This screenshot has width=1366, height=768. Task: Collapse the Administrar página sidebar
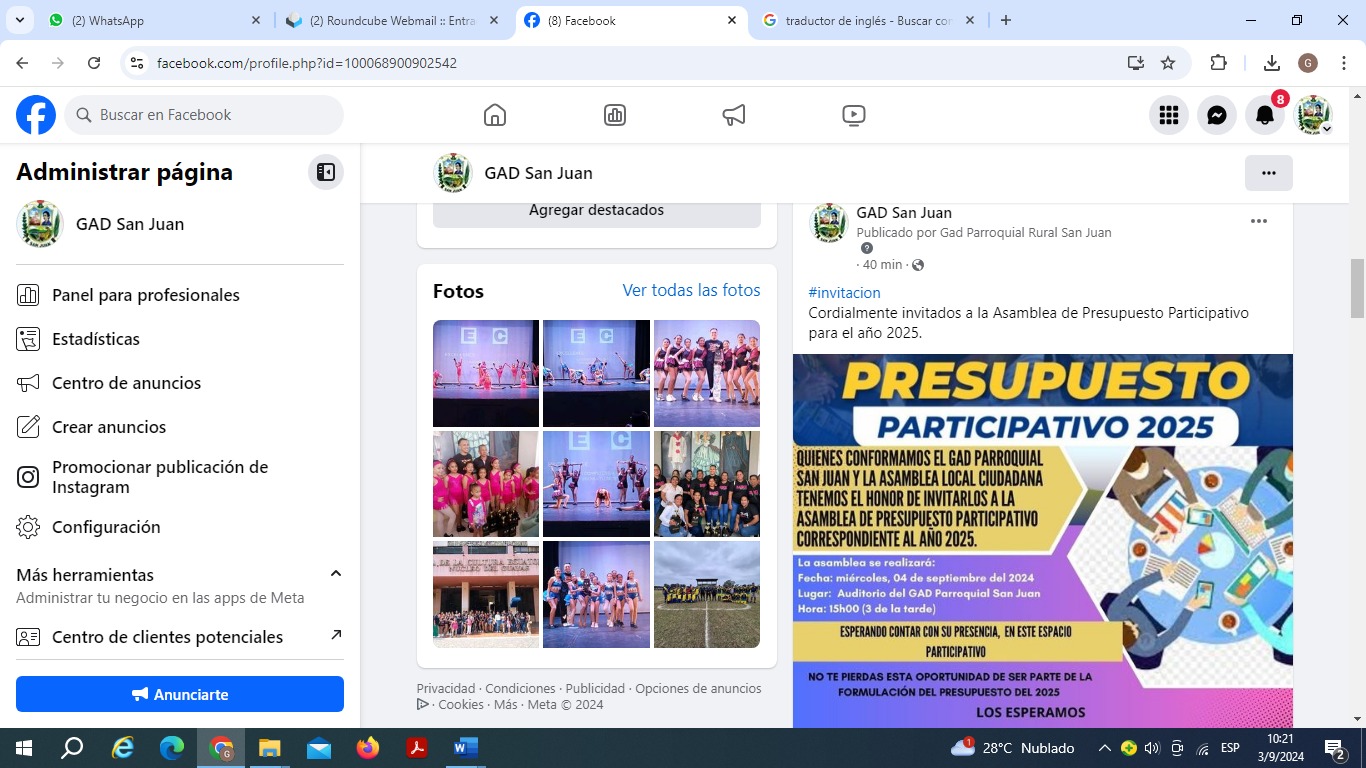326,172
